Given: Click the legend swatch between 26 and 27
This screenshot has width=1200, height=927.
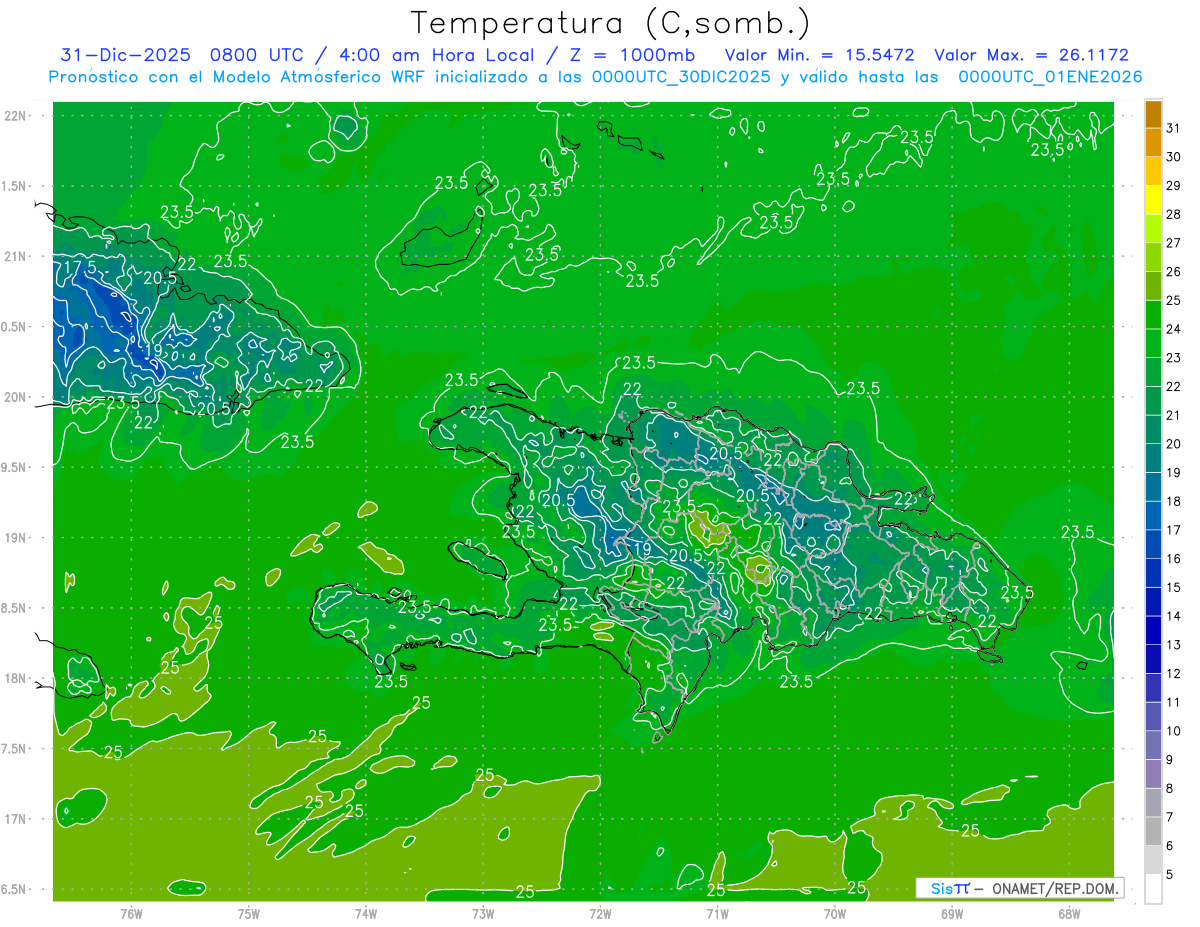Looking at the screenshot, I should point(1153,258).
